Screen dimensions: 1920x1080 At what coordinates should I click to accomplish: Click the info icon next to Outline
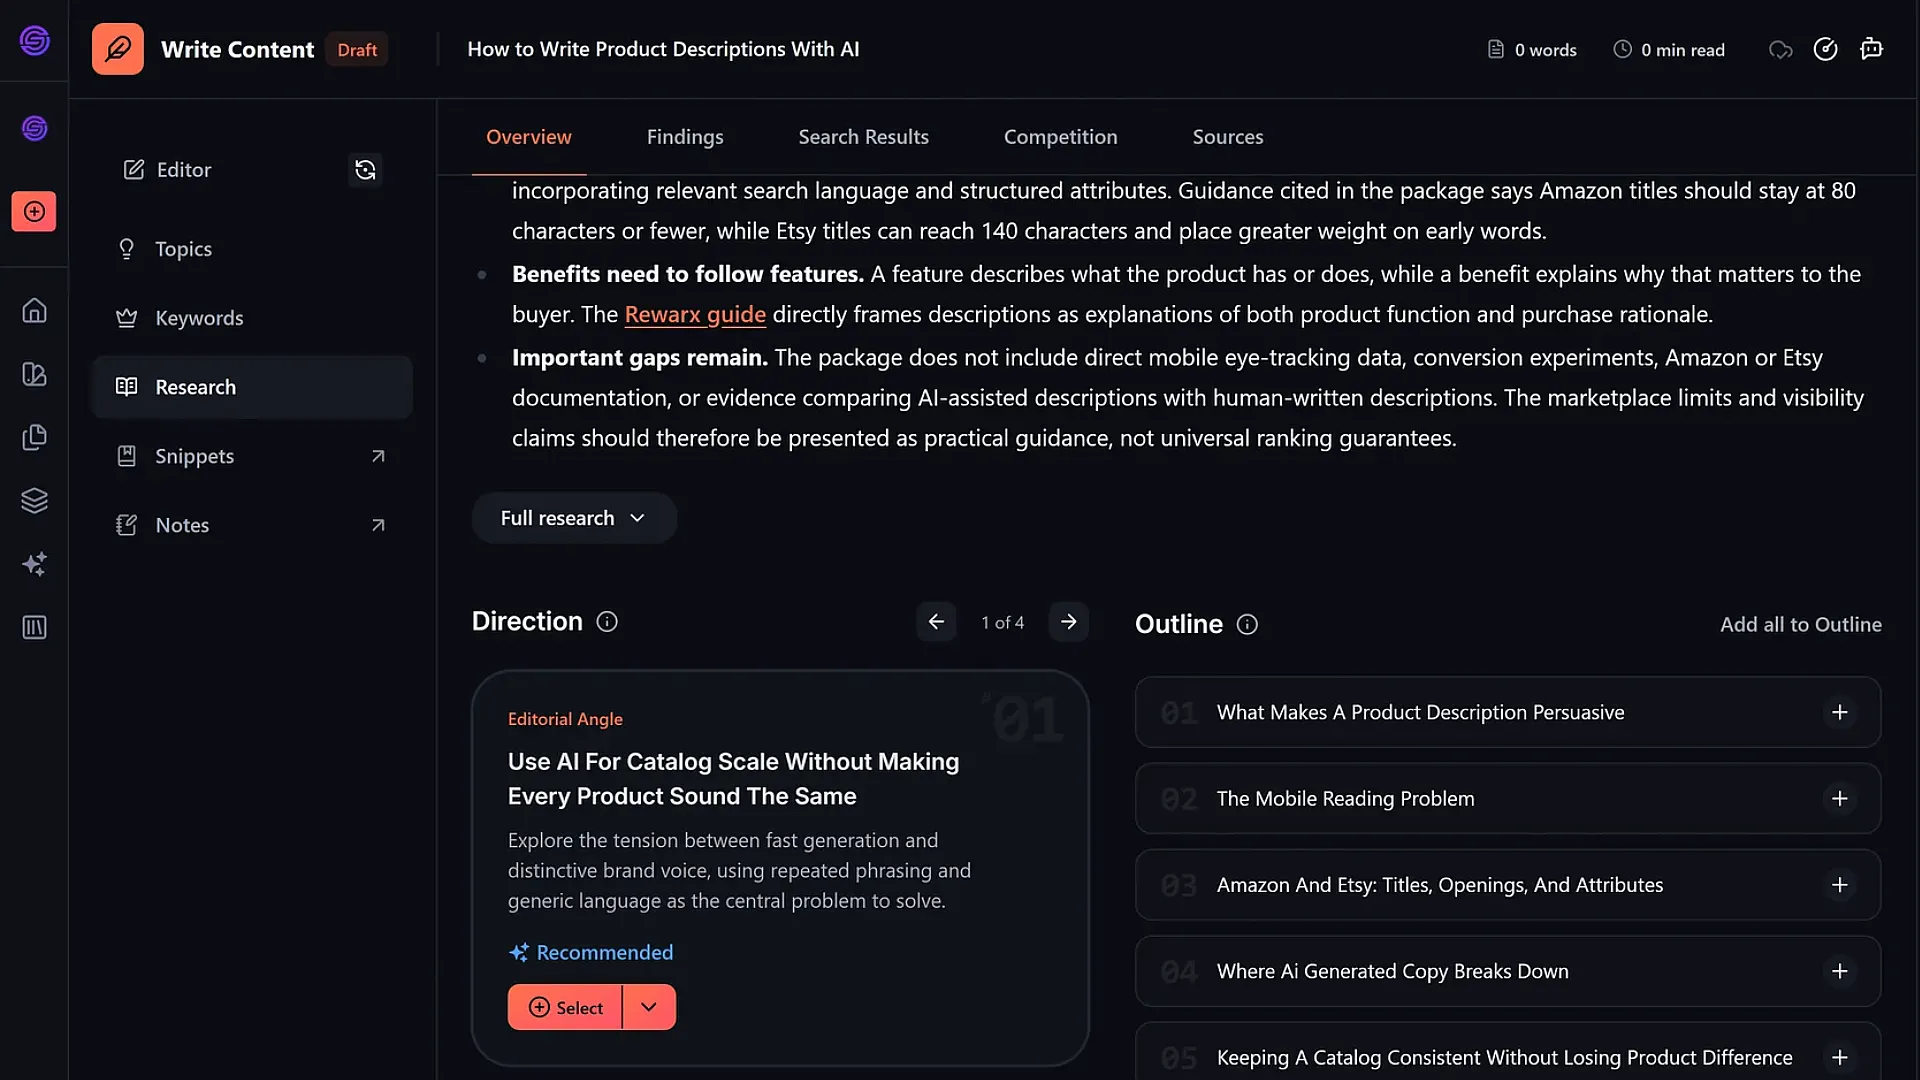pyautogui.click(x=1247, y=624)
